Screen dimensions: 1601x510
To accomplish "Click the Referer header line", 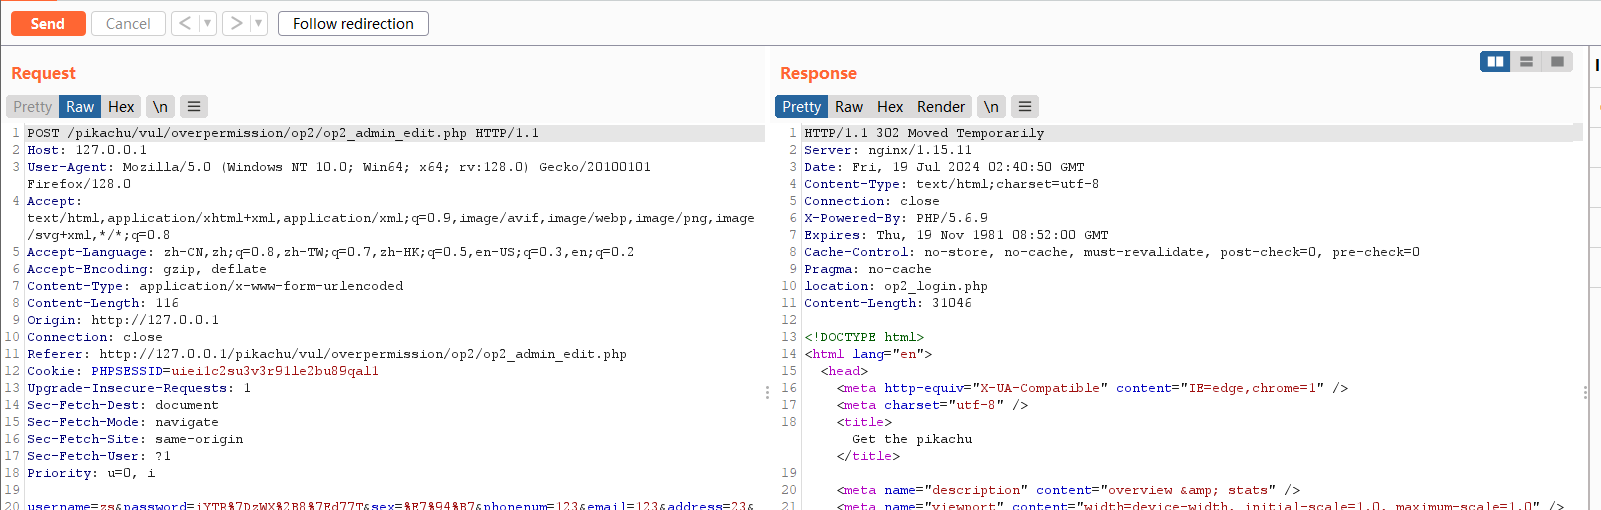I will [327, 354].
